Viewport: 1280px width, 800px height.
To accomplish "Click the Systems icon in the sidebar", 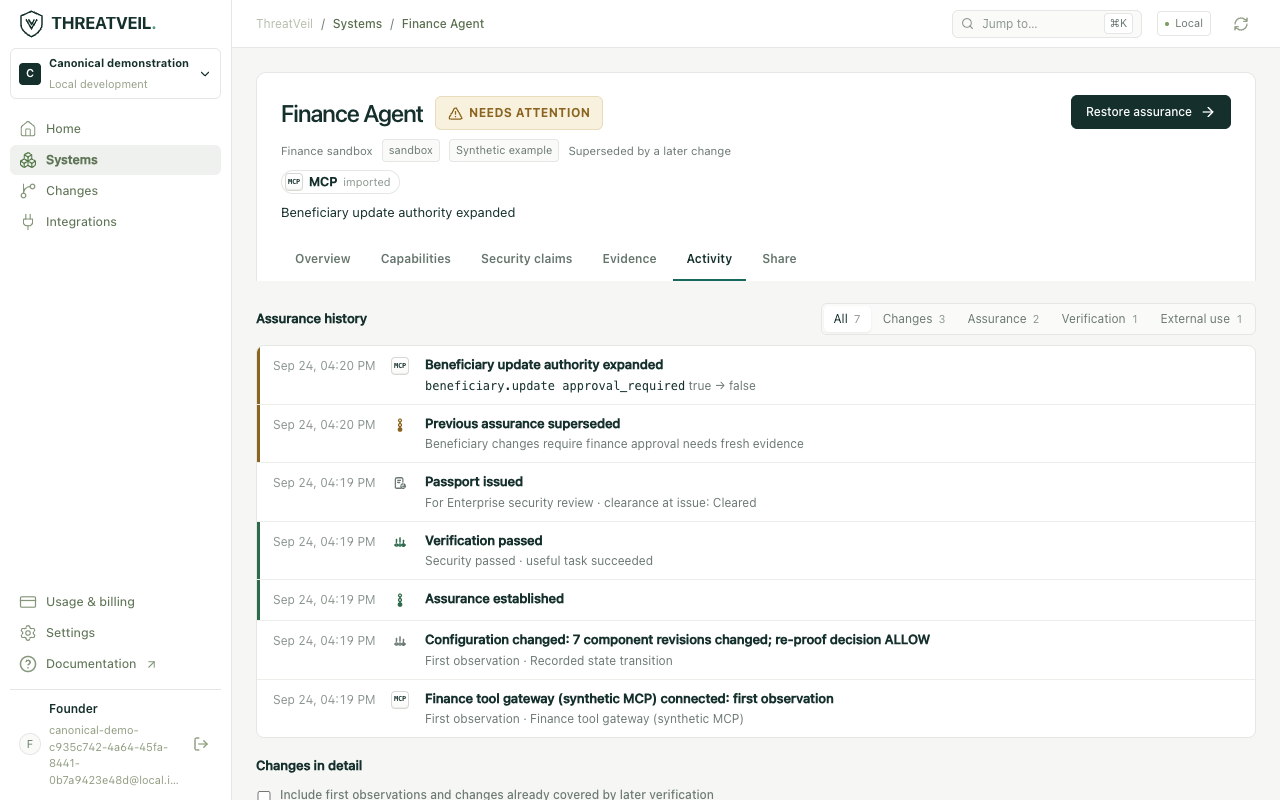I will 28,160.
